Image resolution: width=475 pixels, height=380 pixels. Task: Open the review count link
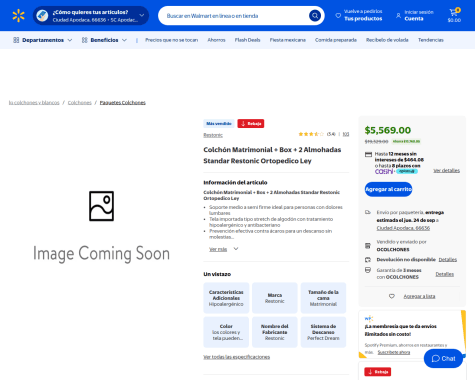point(346,134)
